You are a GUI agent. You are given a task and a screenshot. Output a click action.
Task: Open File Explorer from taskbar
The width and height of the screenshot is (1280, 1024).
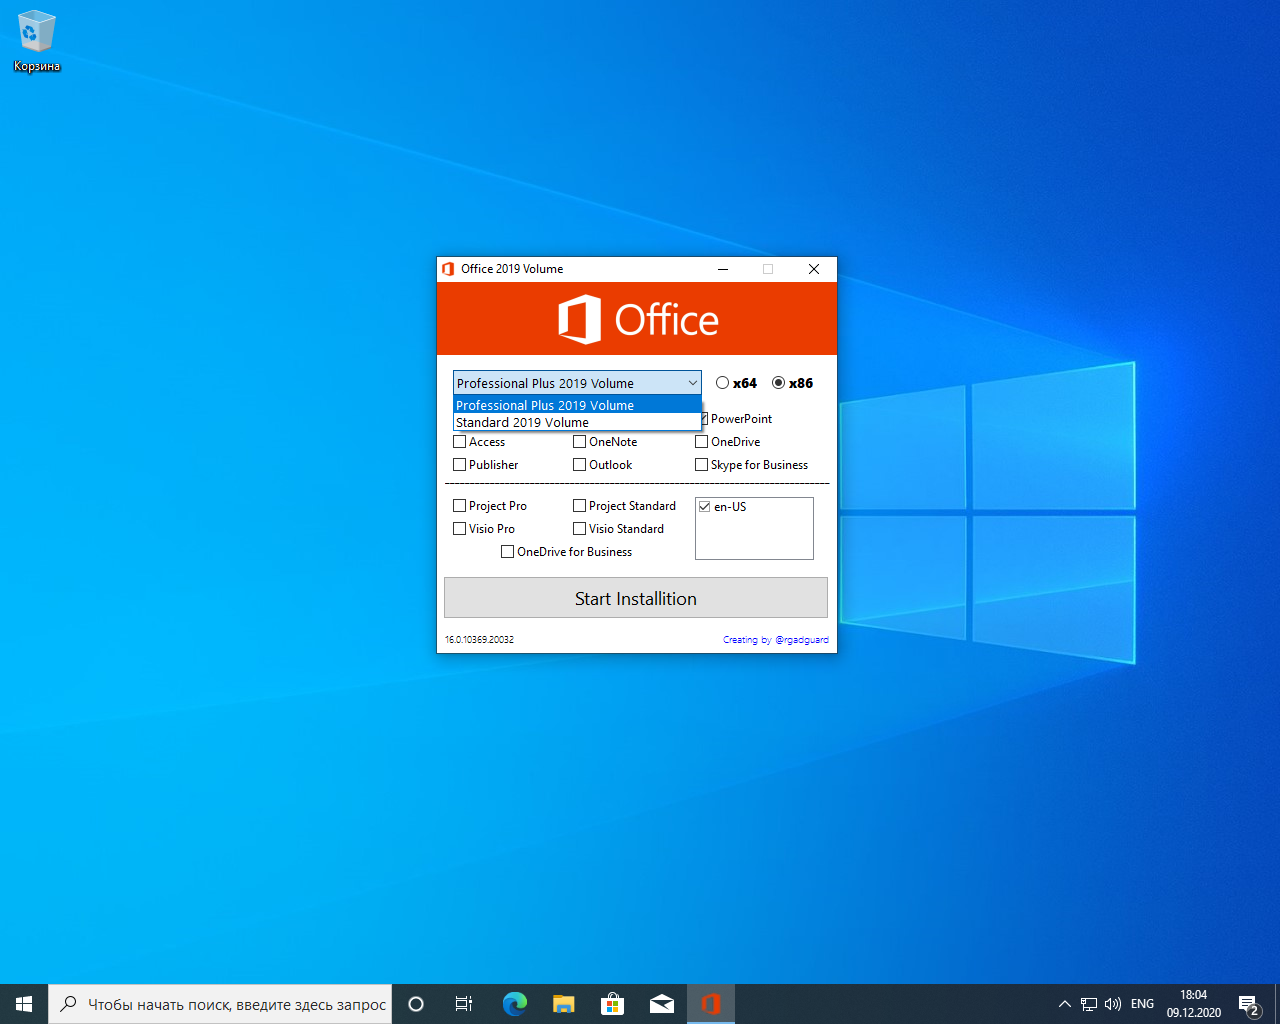point(564,1004)
